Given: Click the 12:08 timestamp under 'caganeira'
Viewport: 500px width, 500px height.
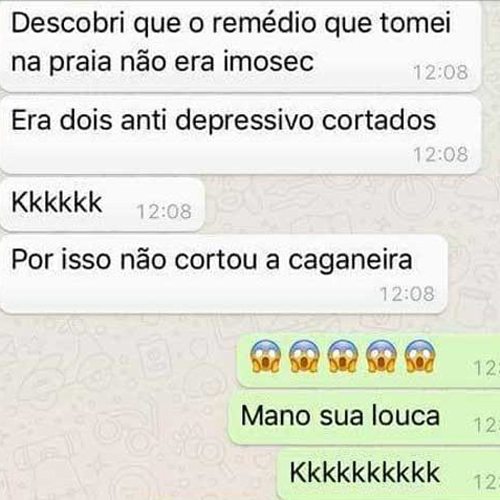Looking at the screenshot, I should coord(407,294).
